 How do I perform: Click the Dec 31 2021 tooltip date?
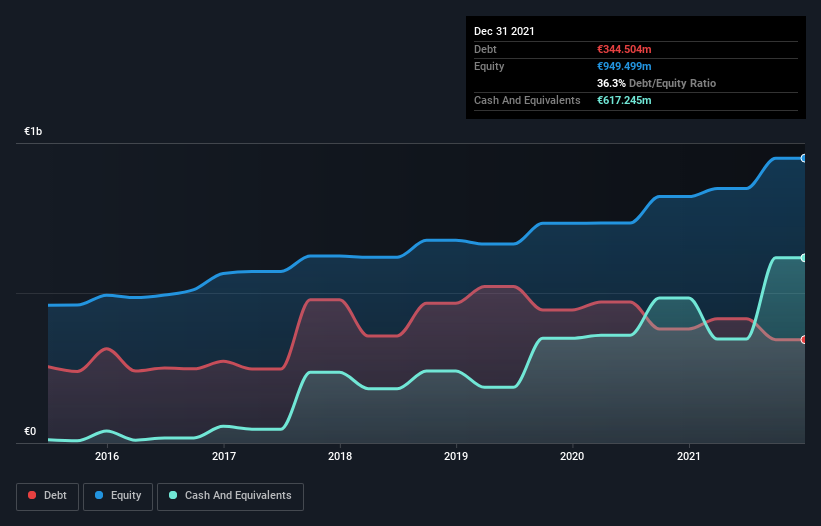[x=504, y=31]
